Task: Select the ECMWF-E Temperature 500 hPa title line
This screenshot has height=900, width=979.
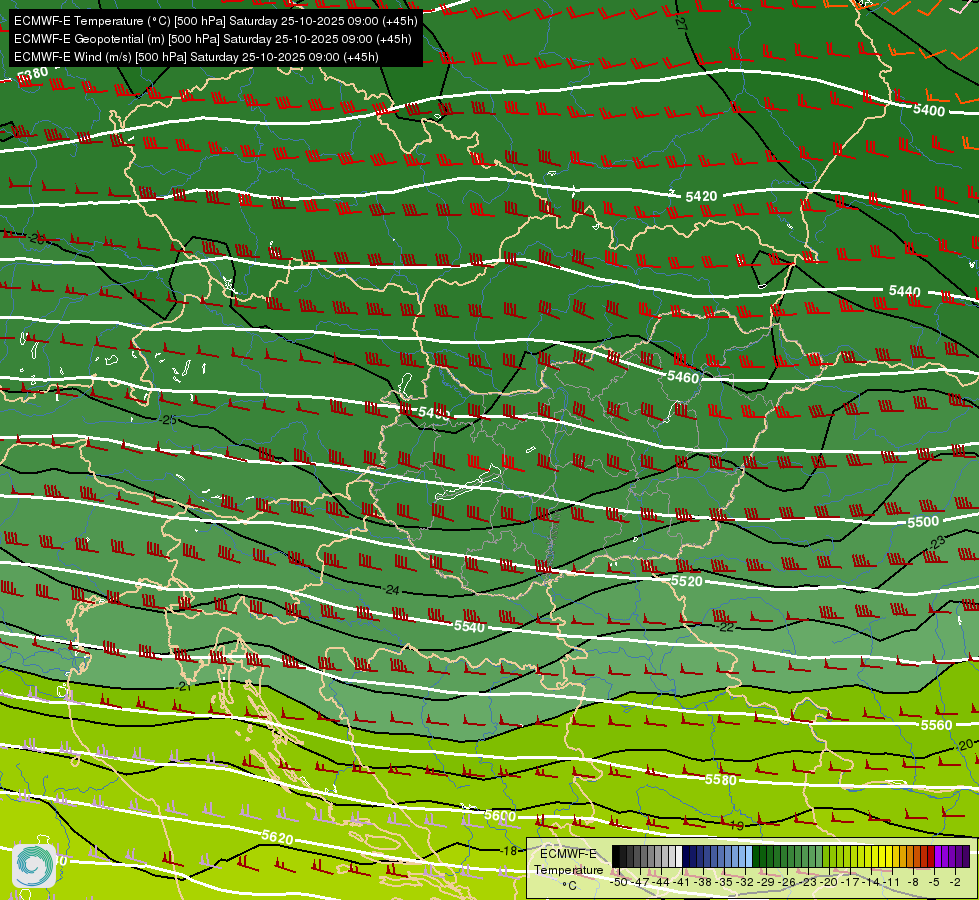Action: (215, 21)
